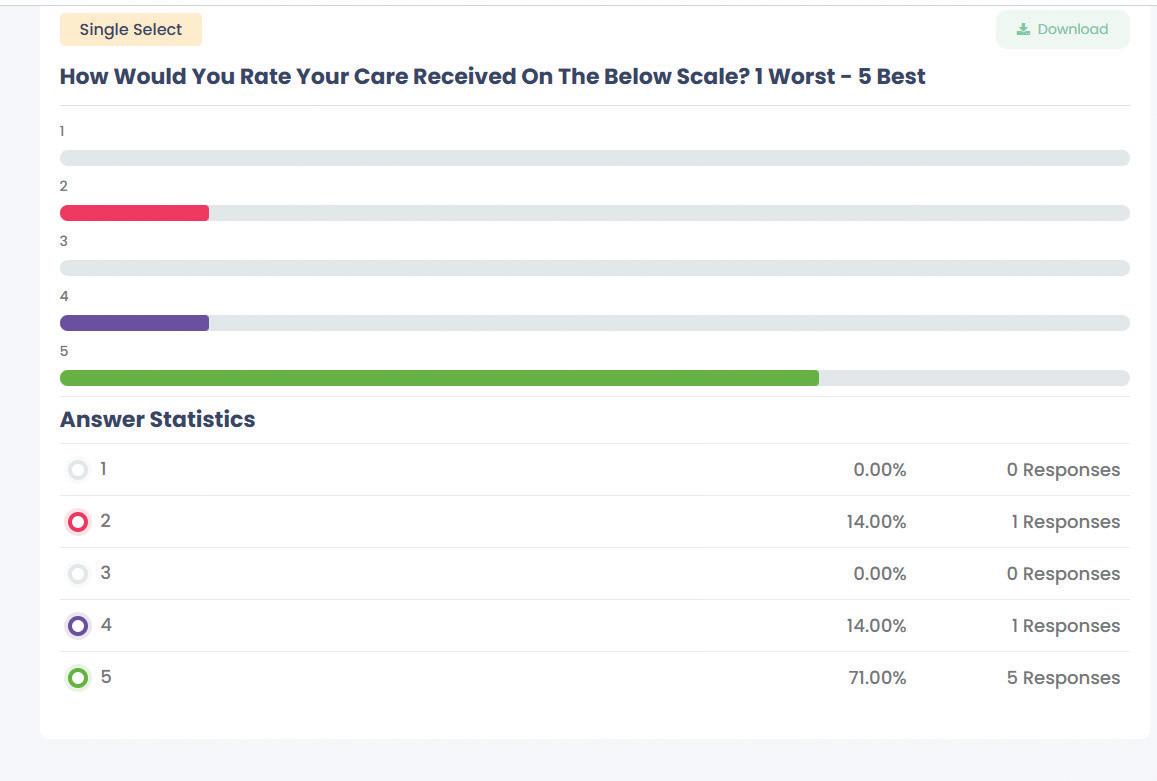Screen dimensions: 1157x781
Task: Click the green progress bar for rating 5
Action: tap(439, 378)
